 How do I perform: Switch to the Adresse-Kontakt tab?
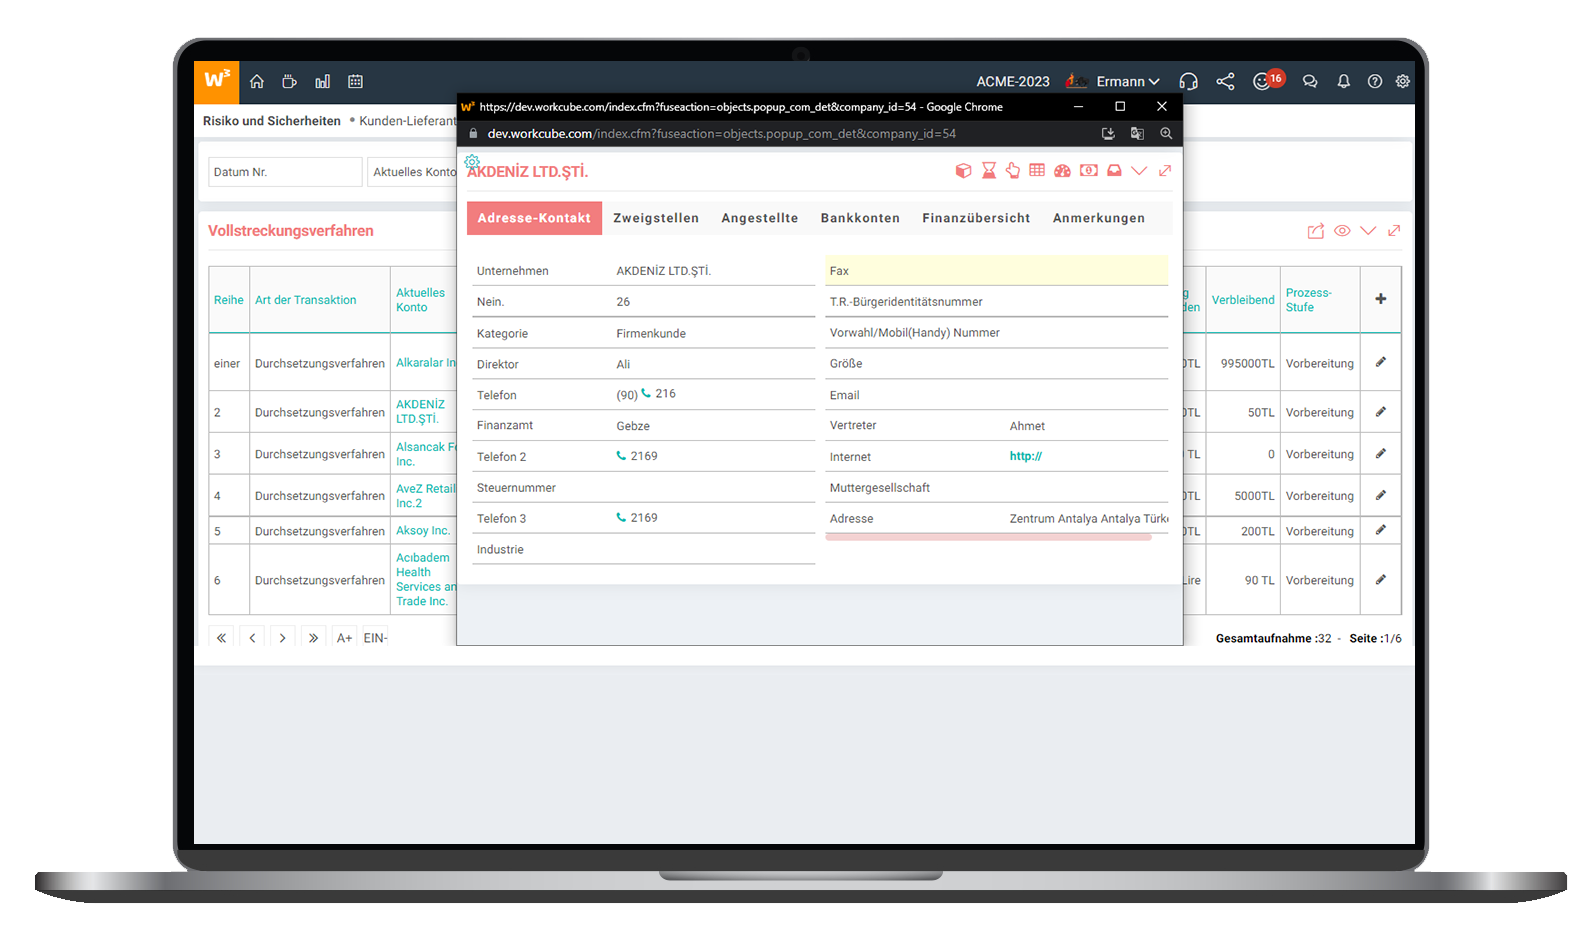click(534, 218)
